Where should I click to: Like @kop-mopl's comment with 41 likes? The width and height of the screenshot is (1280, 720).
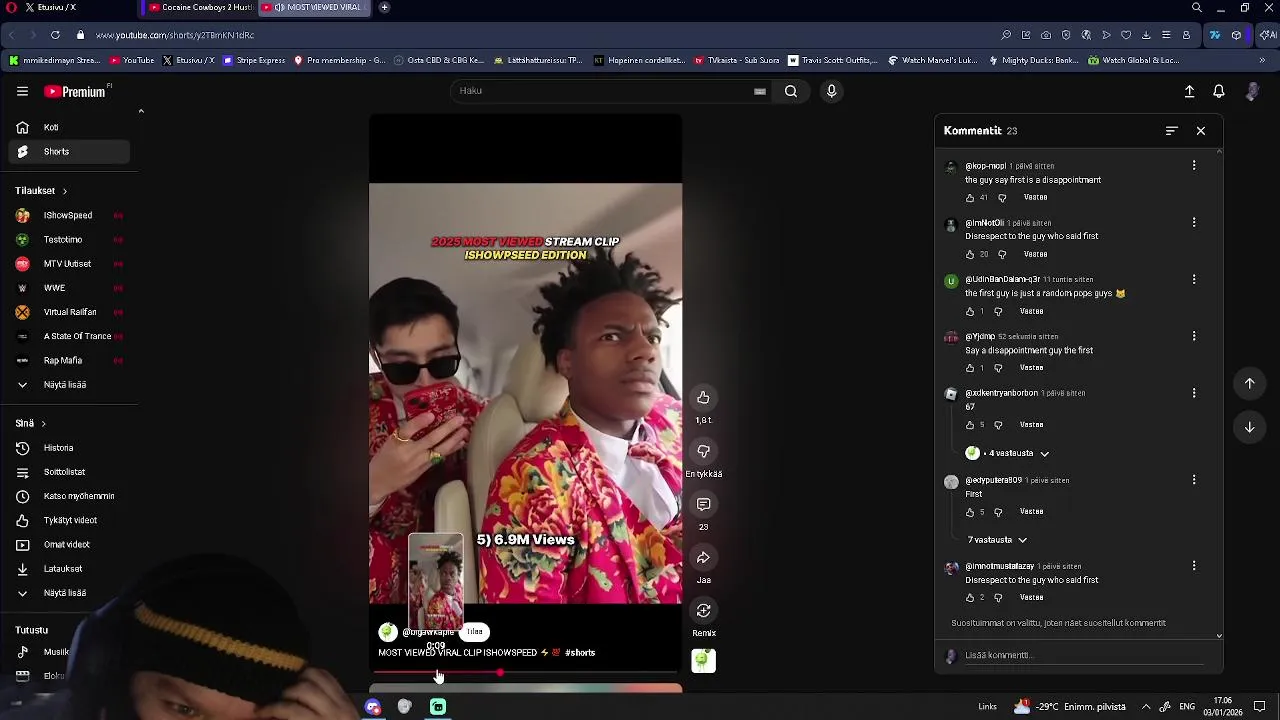click(970, 198)
